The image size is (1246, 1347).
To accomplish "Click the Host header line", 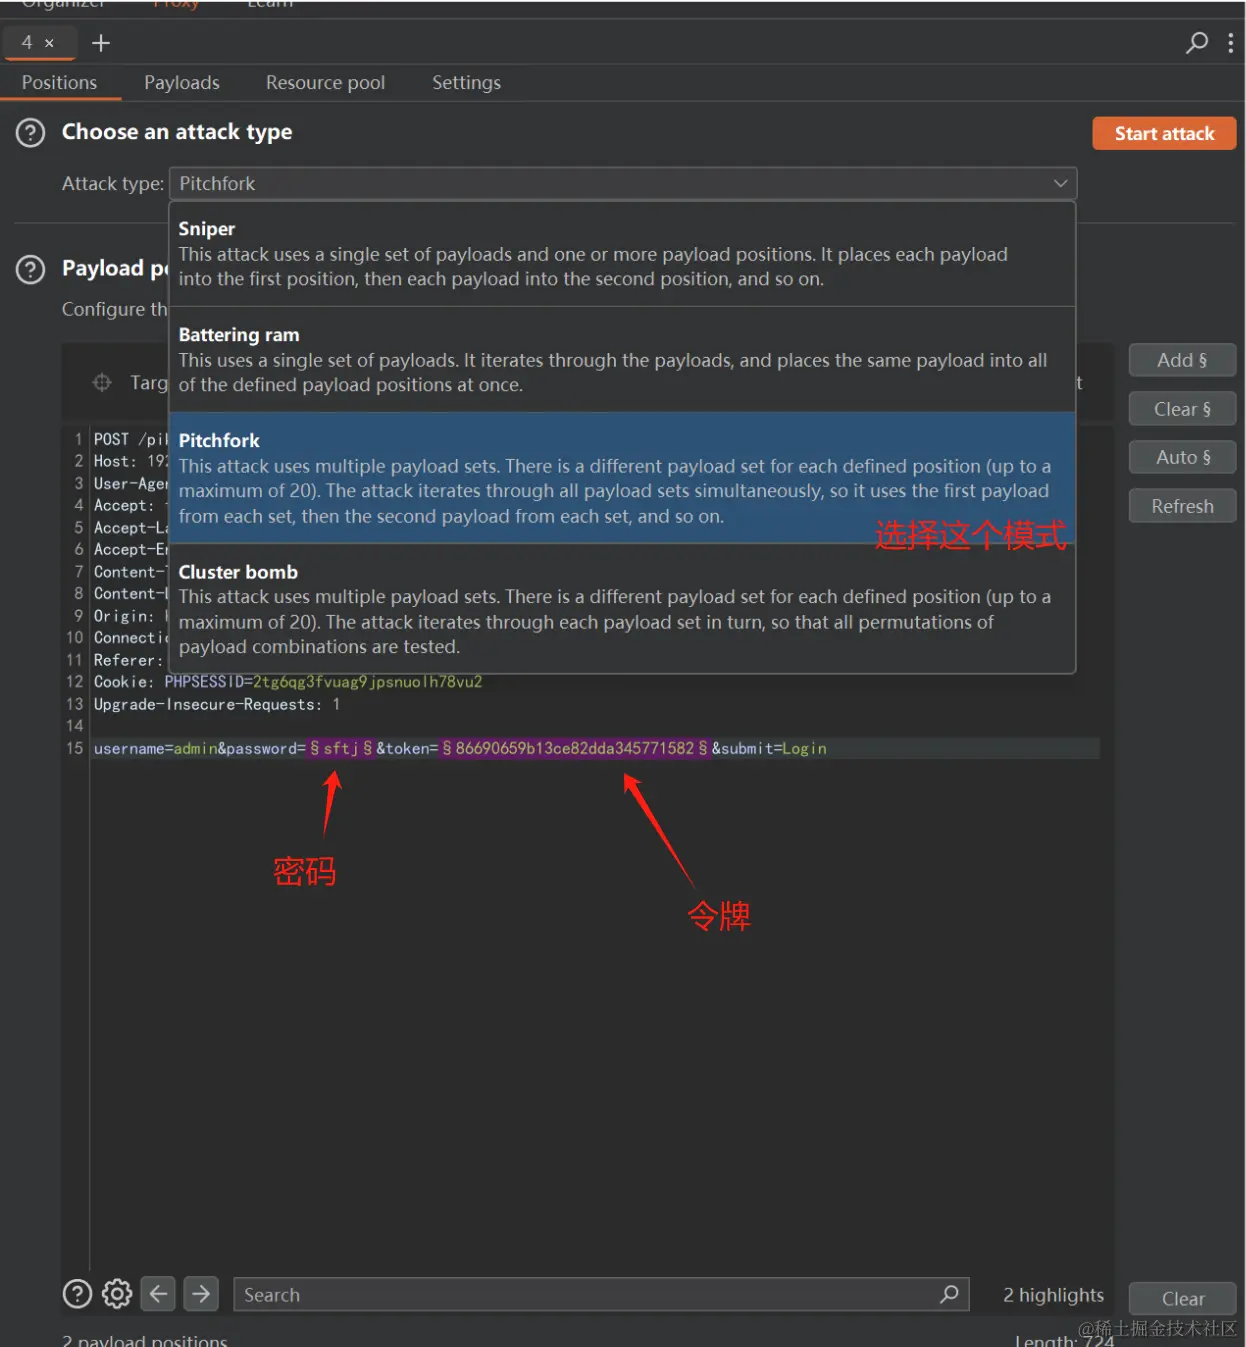I will [x=130, y=461].
